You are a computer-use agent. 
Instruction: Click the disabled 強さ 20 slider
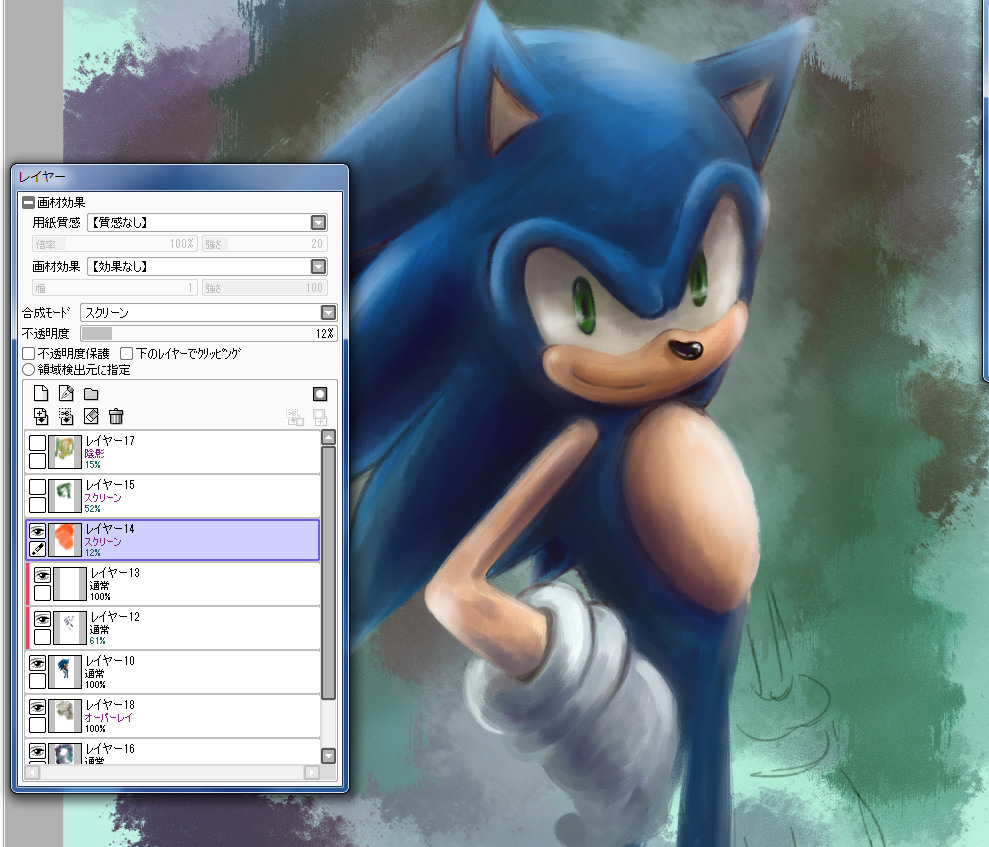coord(264,244)
